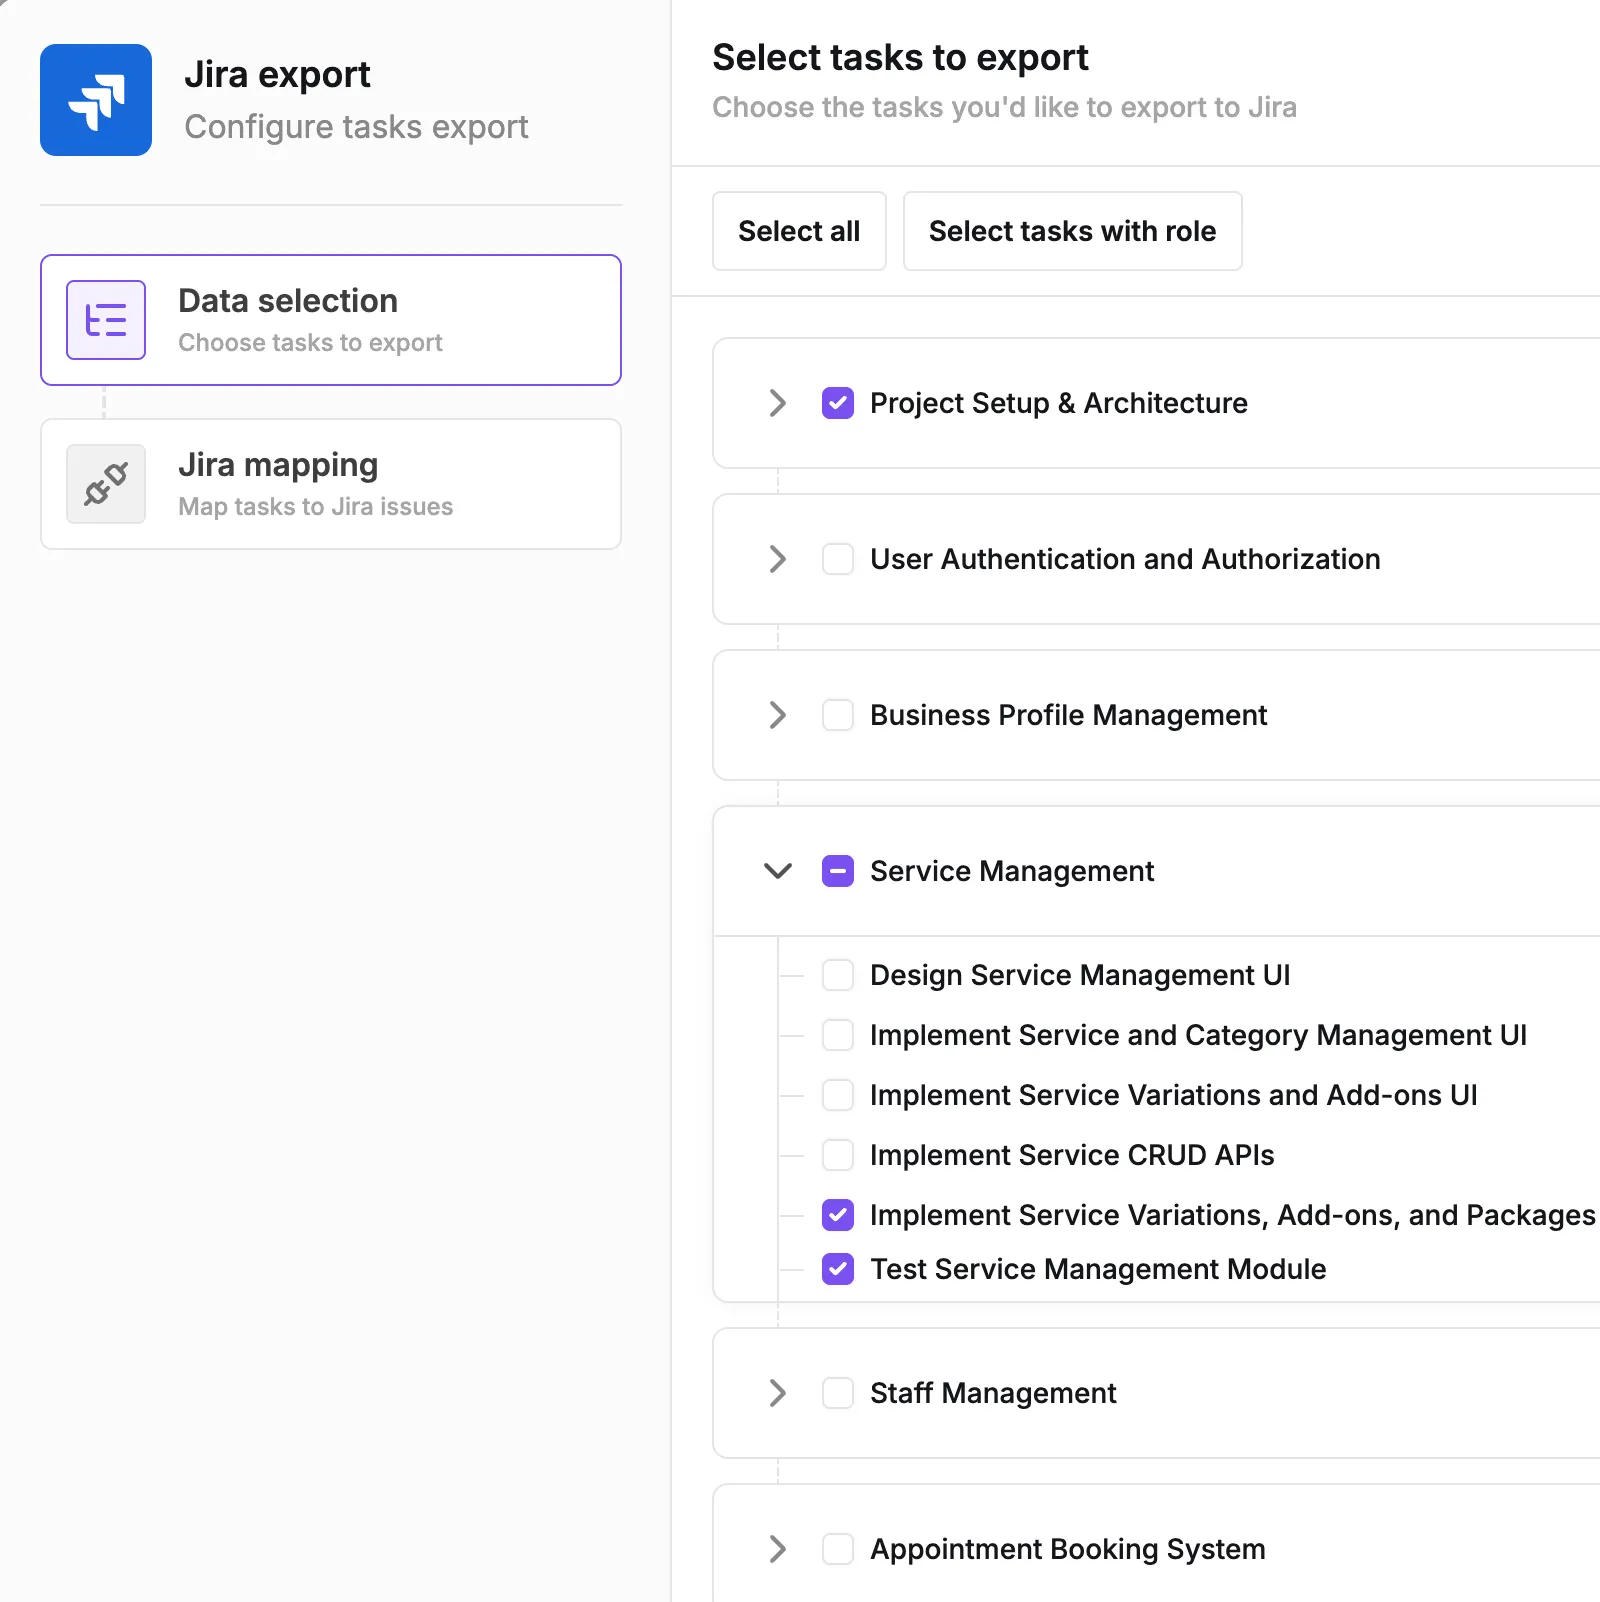Open the Data selection step
1600x1602 pixels.
click(330, 320)
